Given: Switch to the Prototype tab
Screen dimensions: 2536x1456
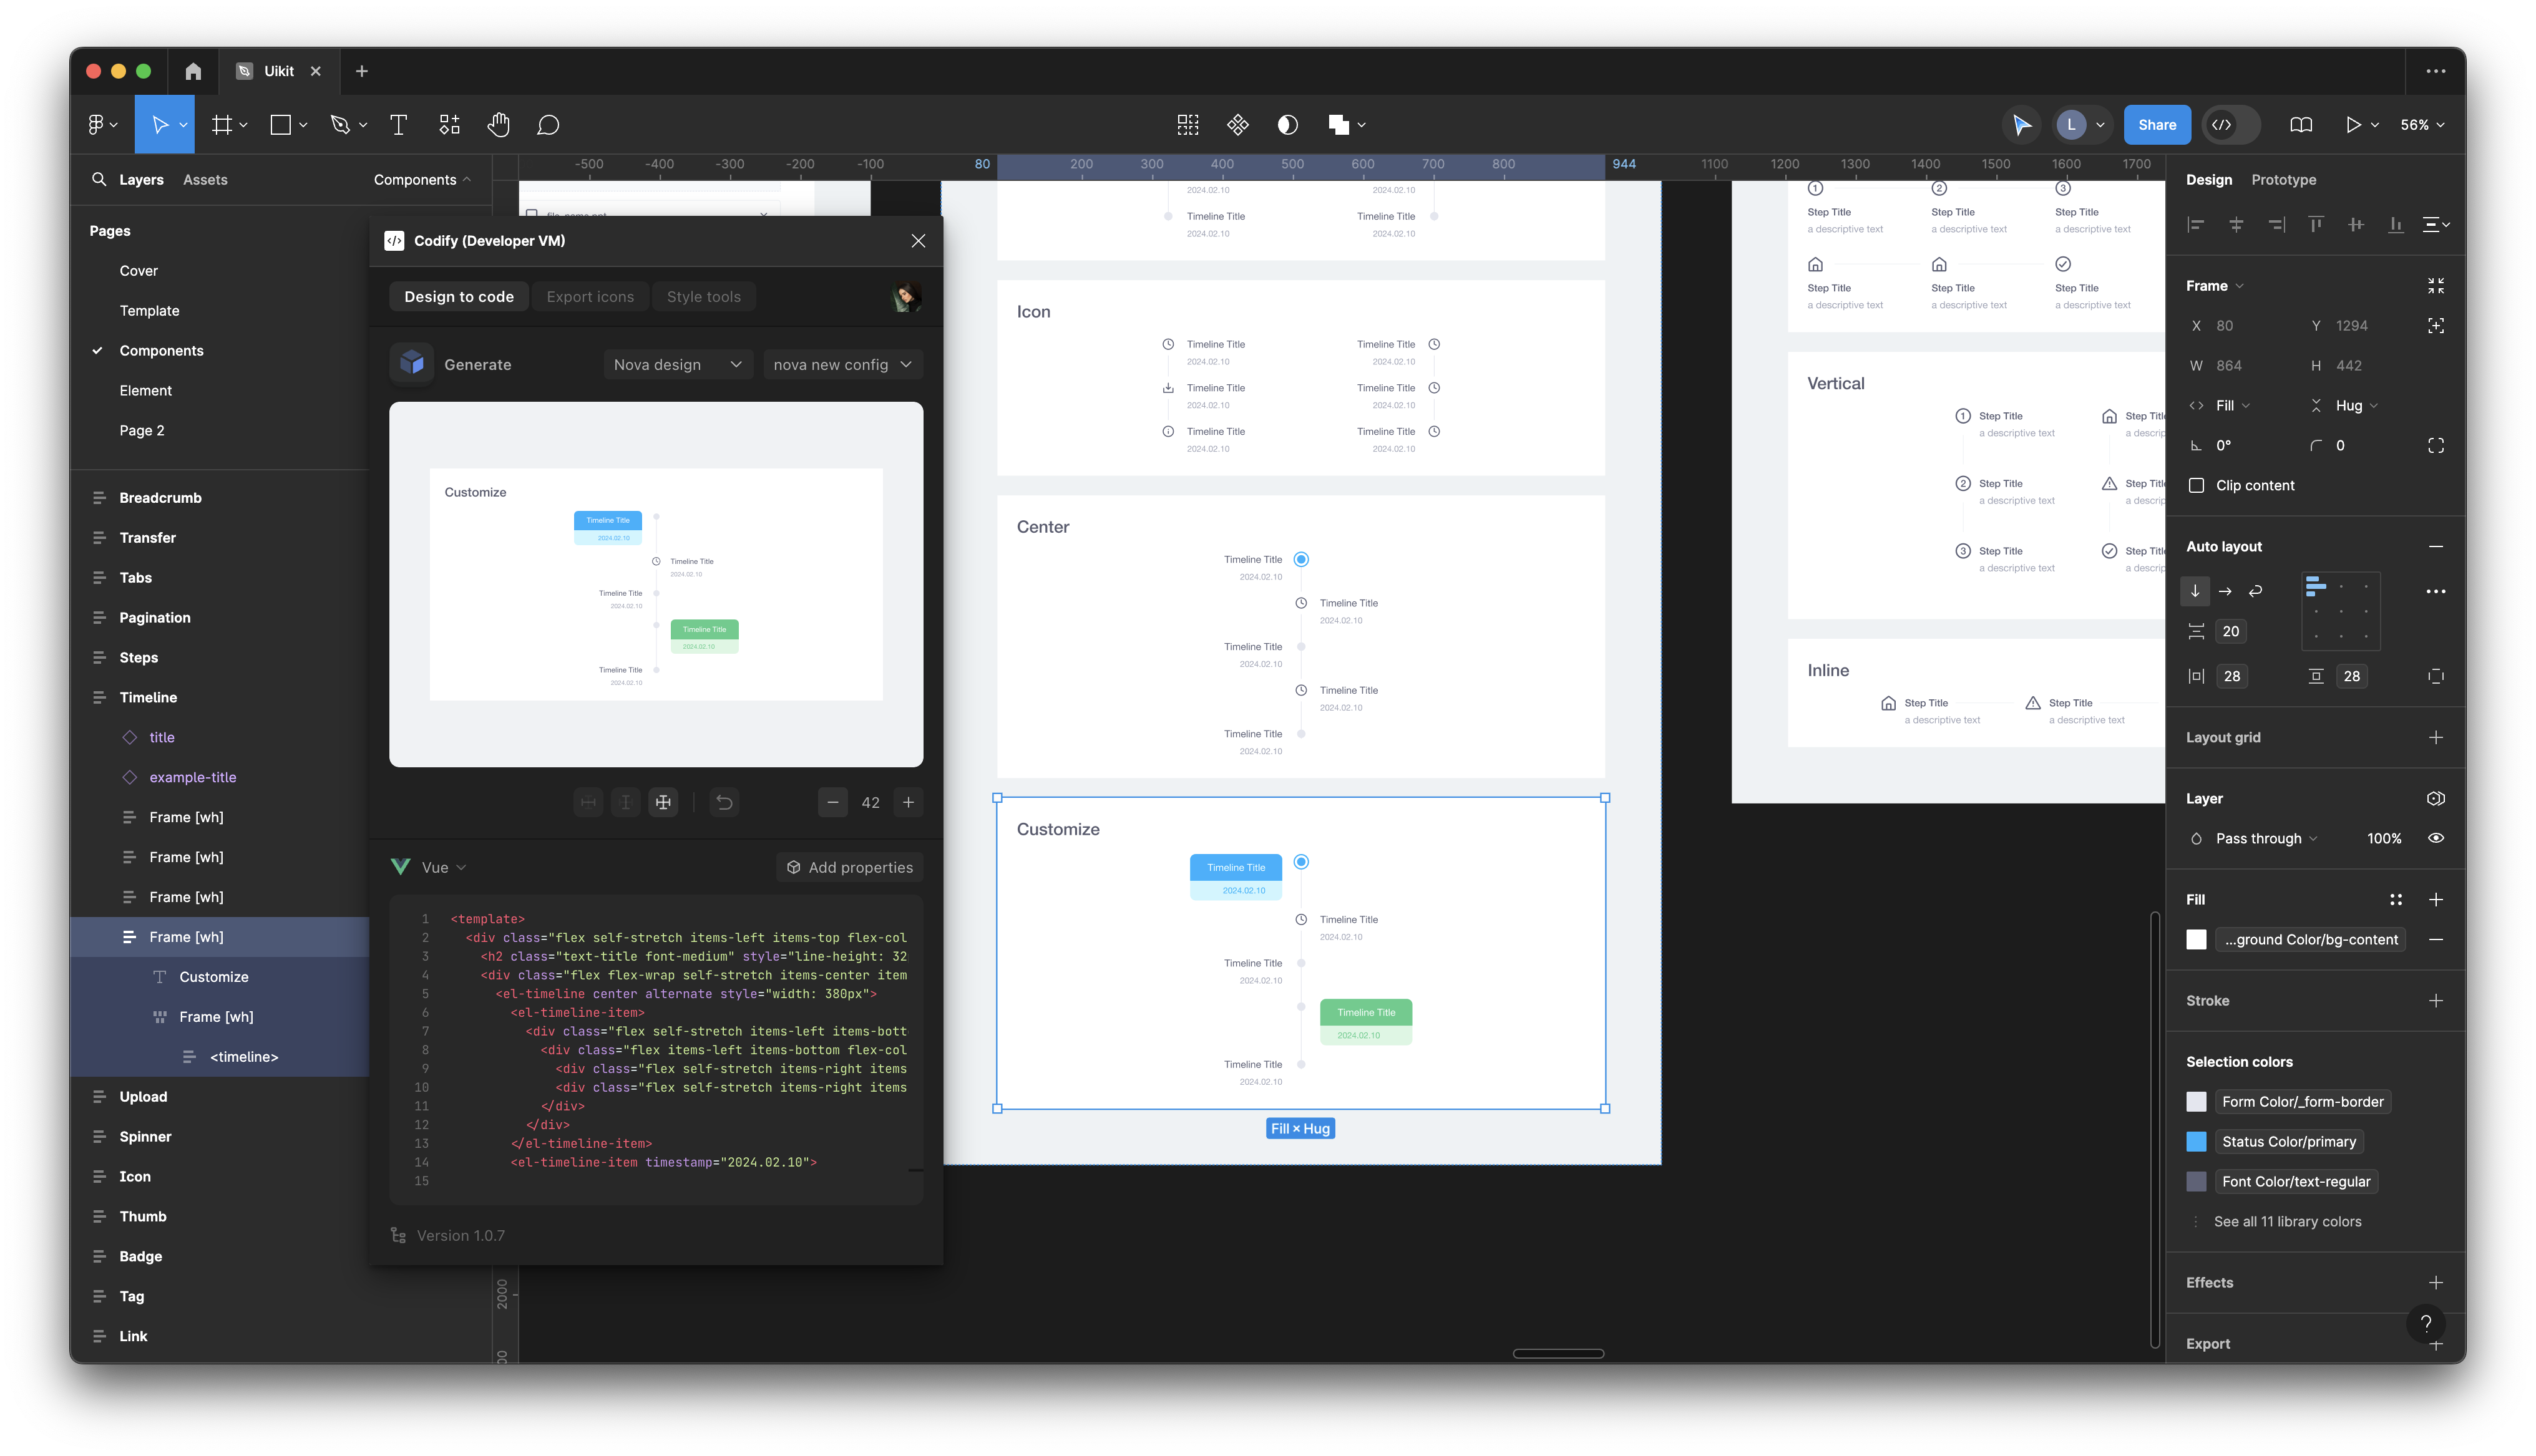Looking at the screenshot, I should pyautogui.click(x=2283, y=180).
